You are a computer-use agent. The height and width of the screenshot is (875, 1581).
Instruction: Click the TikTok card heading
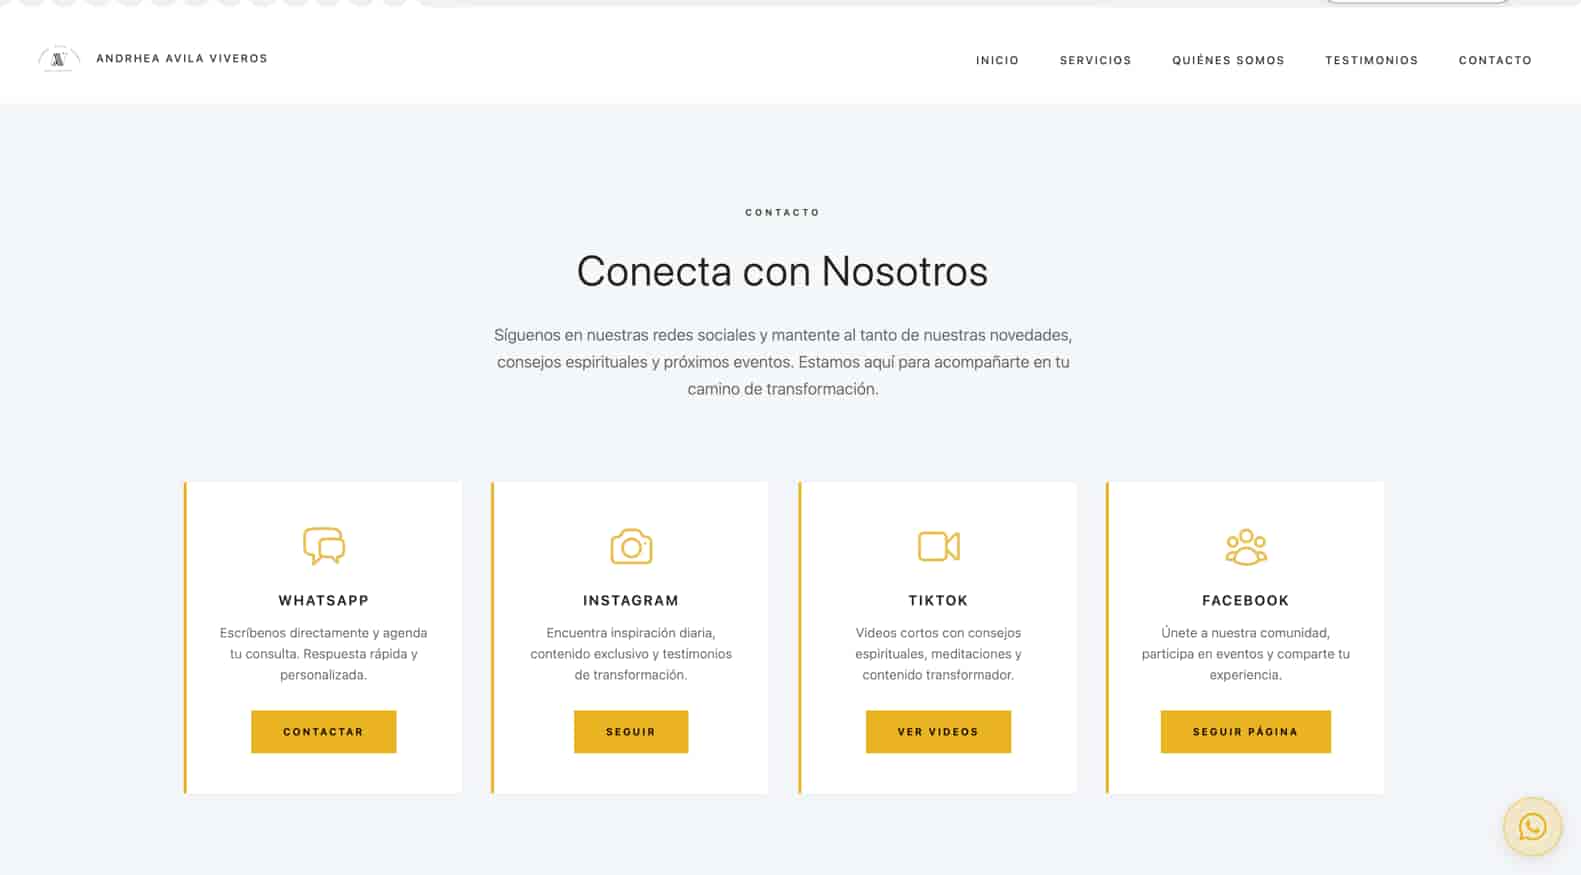coord(938,600)
